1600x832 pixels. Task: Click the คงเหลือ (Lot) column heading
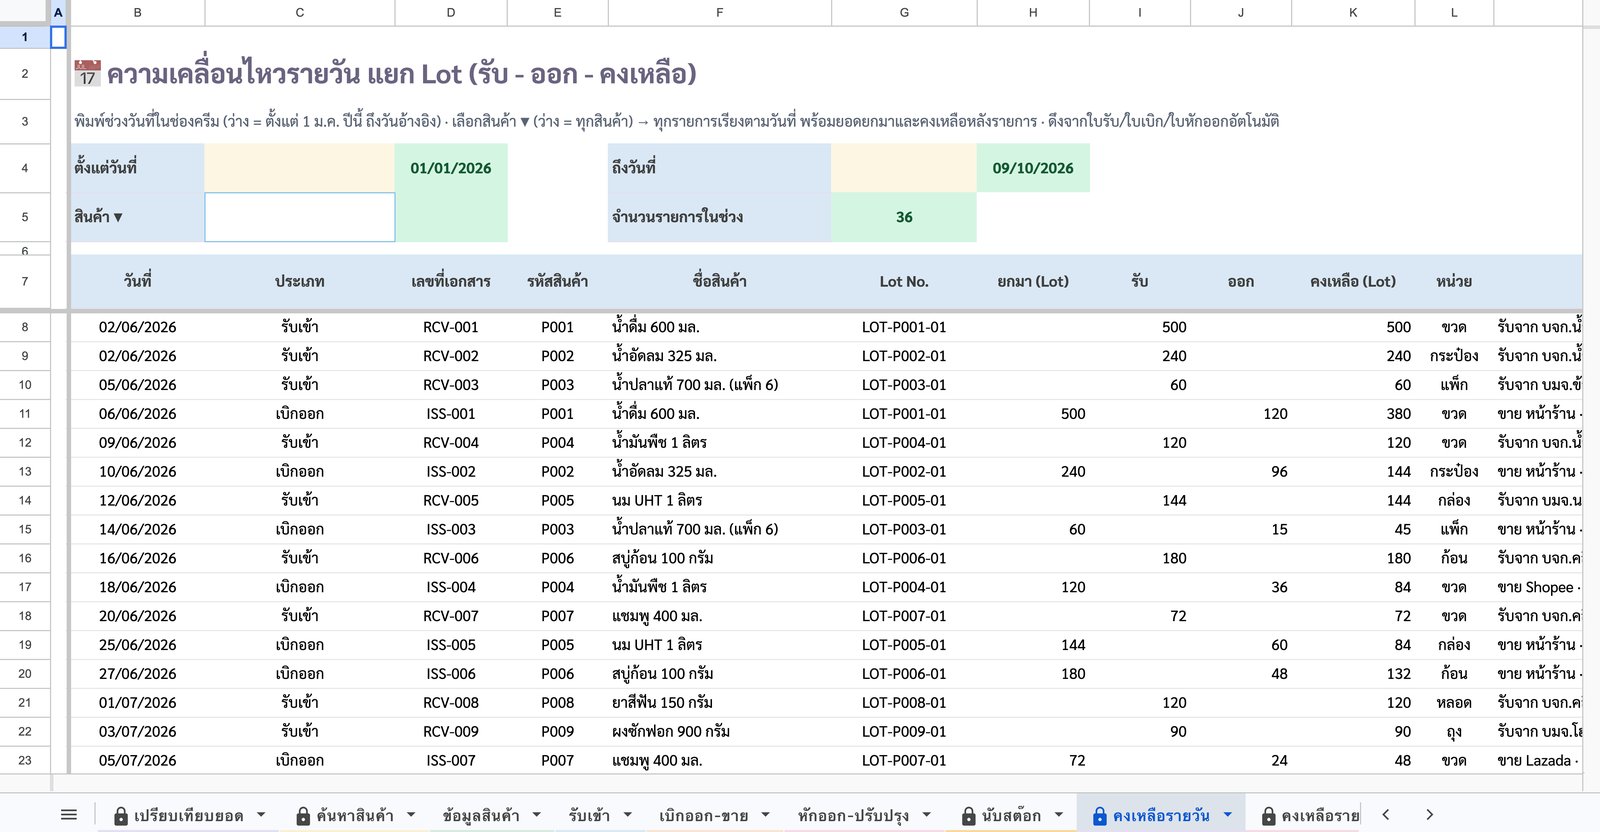[1353, 282]
